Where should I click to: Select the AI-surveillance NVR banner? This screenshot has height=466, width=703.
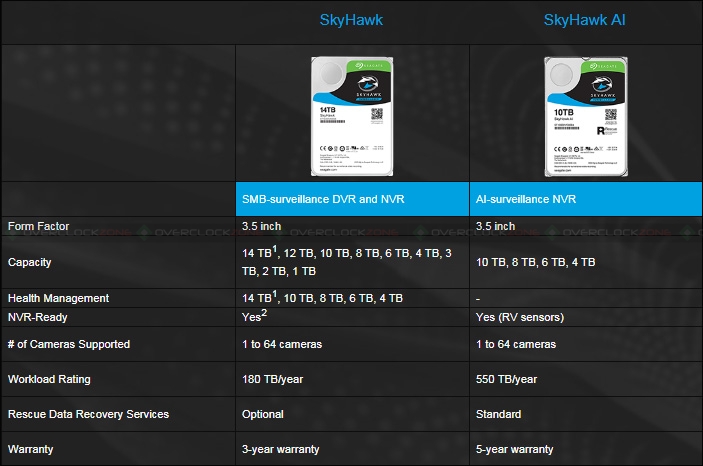point(586,199)
